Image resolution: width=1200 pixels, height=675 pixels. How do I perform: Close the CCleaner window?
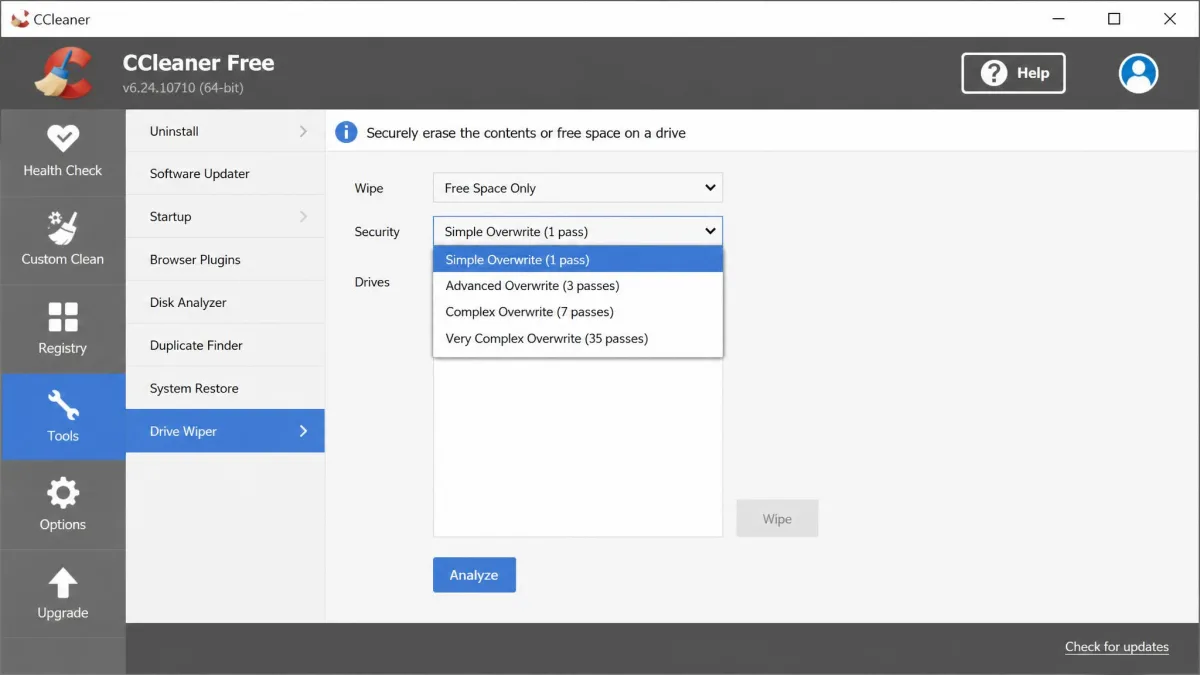1170,19
